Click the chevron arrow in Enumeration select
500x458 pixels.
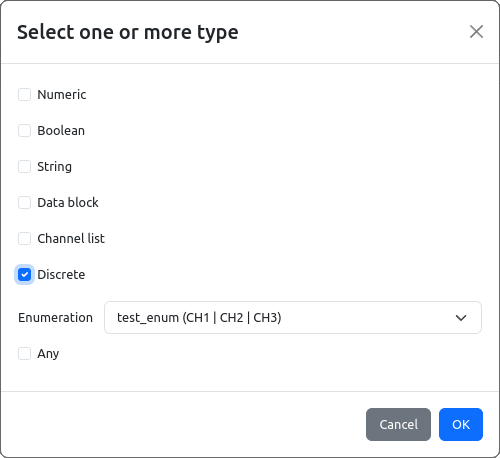(x=461, y=318)
